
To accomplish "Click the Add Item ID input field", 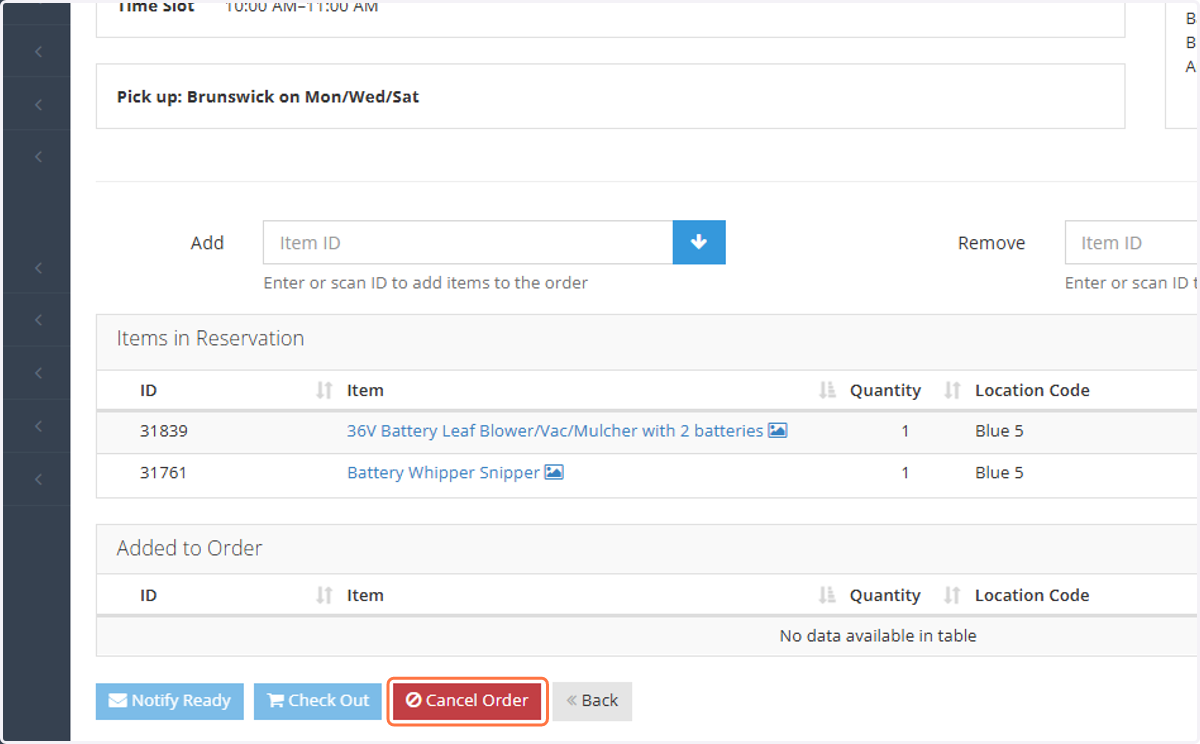I will click(468, 243).
